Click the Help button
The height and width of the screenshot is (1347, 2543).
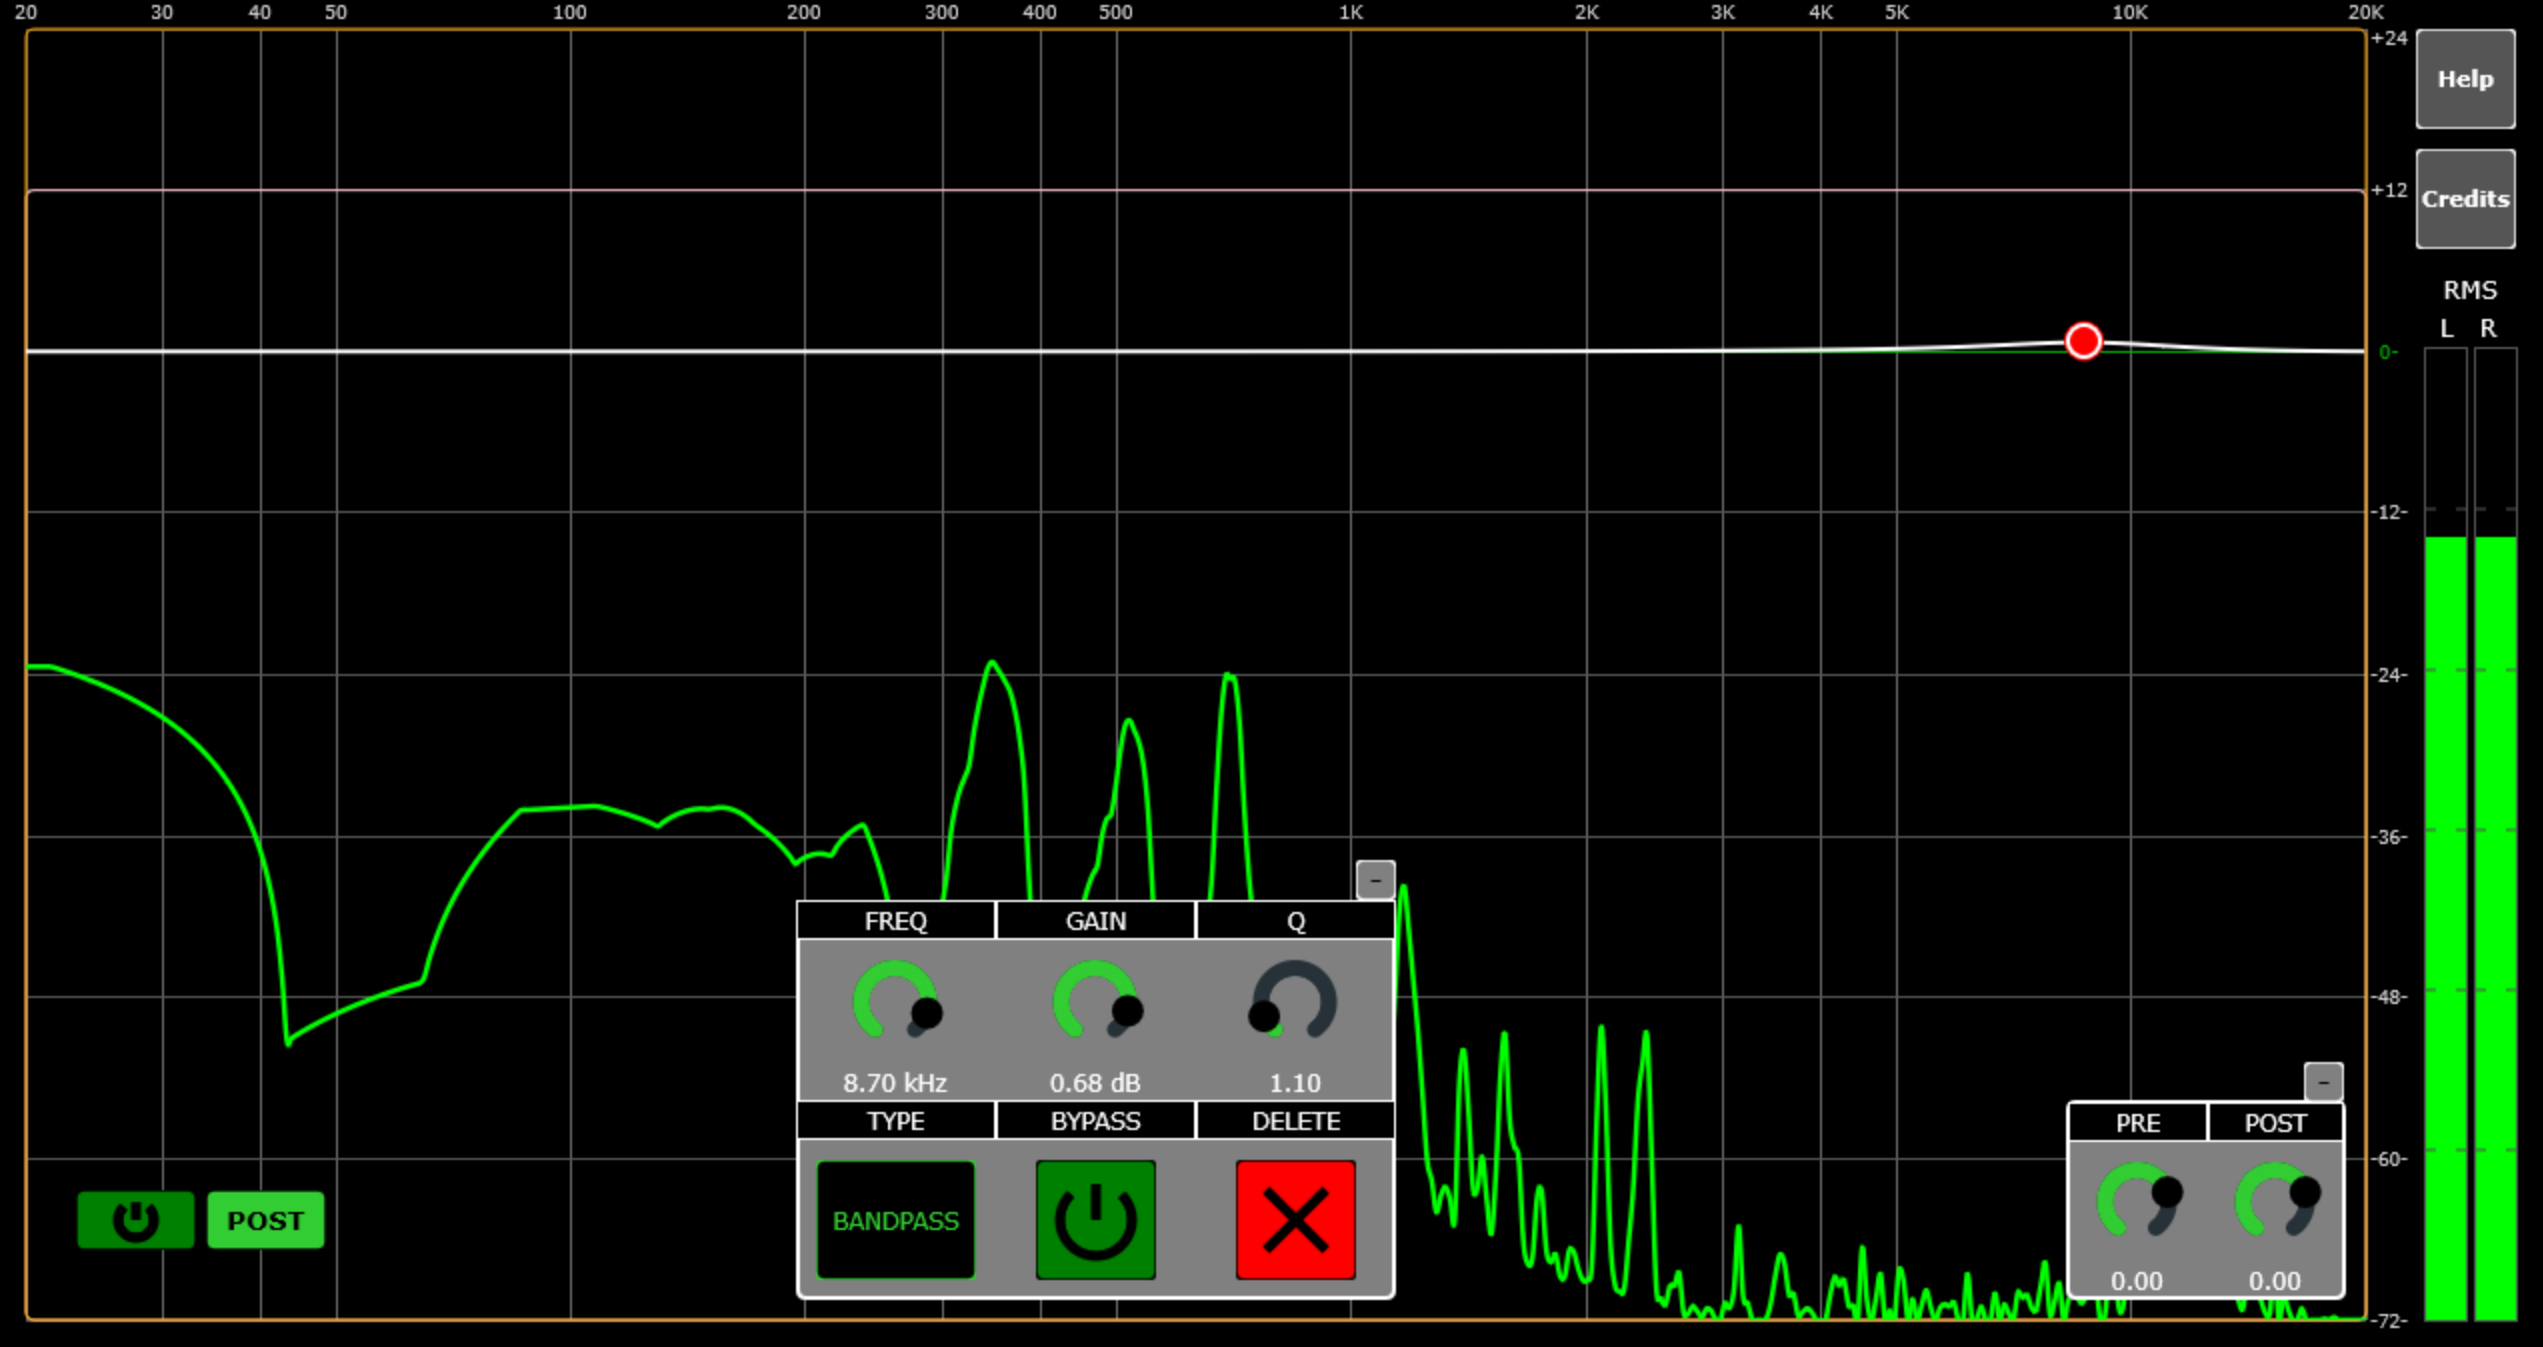click(2465, 79)
